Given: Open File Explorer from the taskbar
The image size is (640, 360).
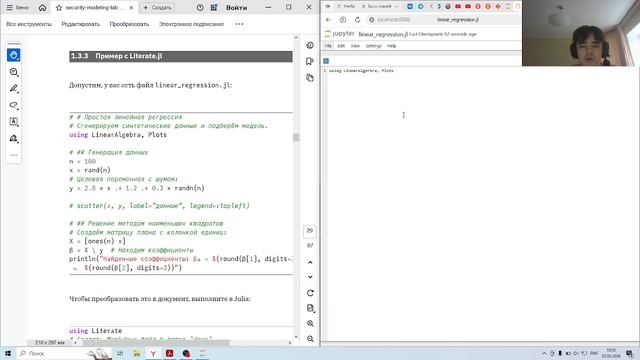Looking at the screenshot, I should pos(136,353).
